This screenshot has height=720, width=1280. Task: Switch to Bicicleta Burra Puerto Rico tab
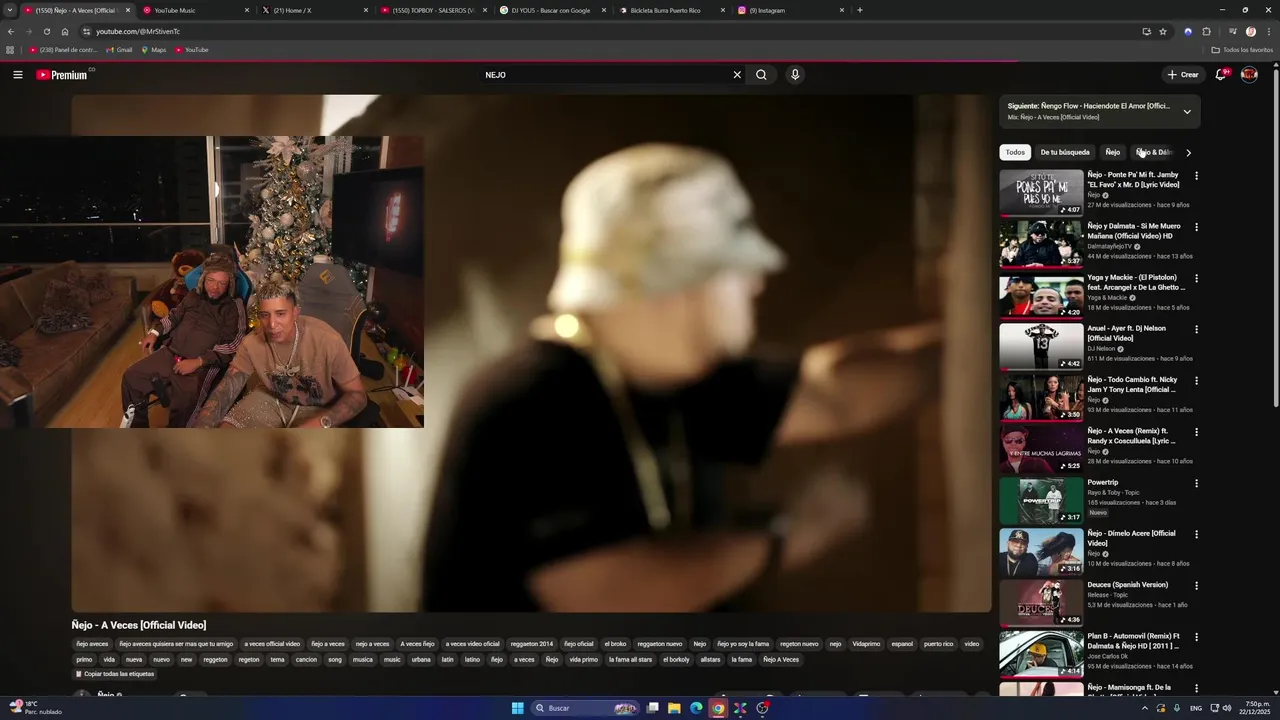tap(671, 10)
